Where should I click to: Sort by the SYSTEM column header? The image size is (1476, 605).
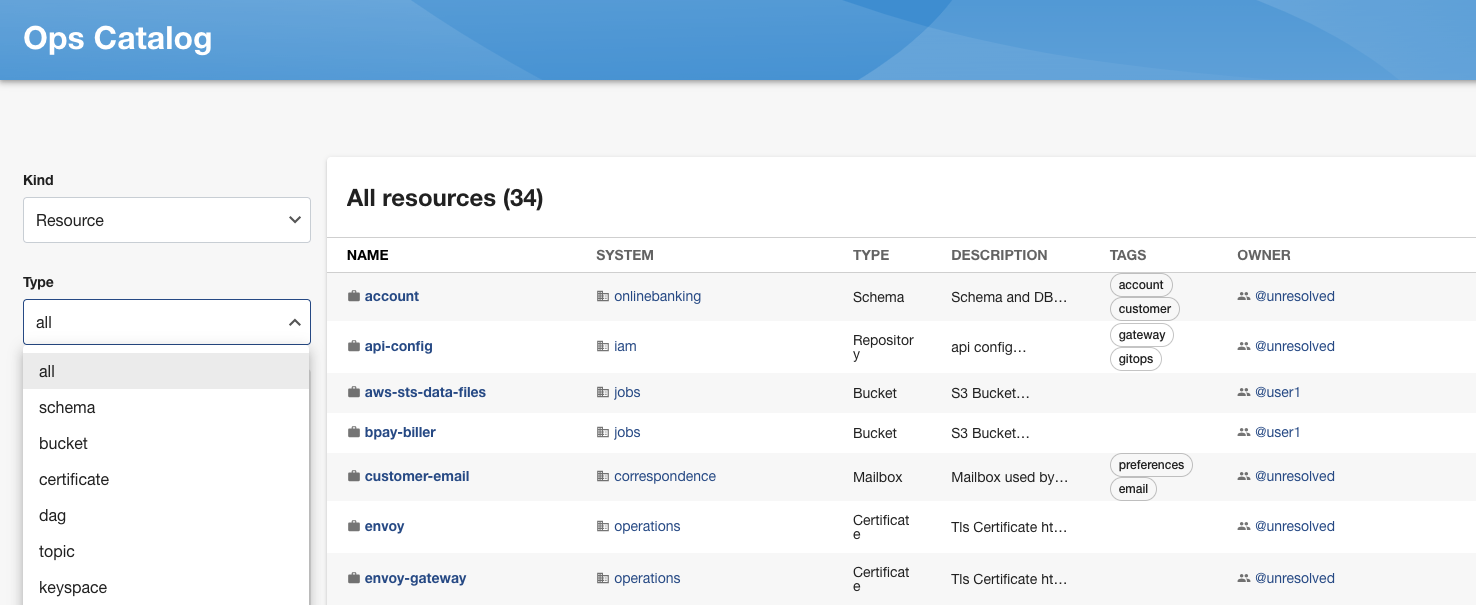tap(625, 255)
